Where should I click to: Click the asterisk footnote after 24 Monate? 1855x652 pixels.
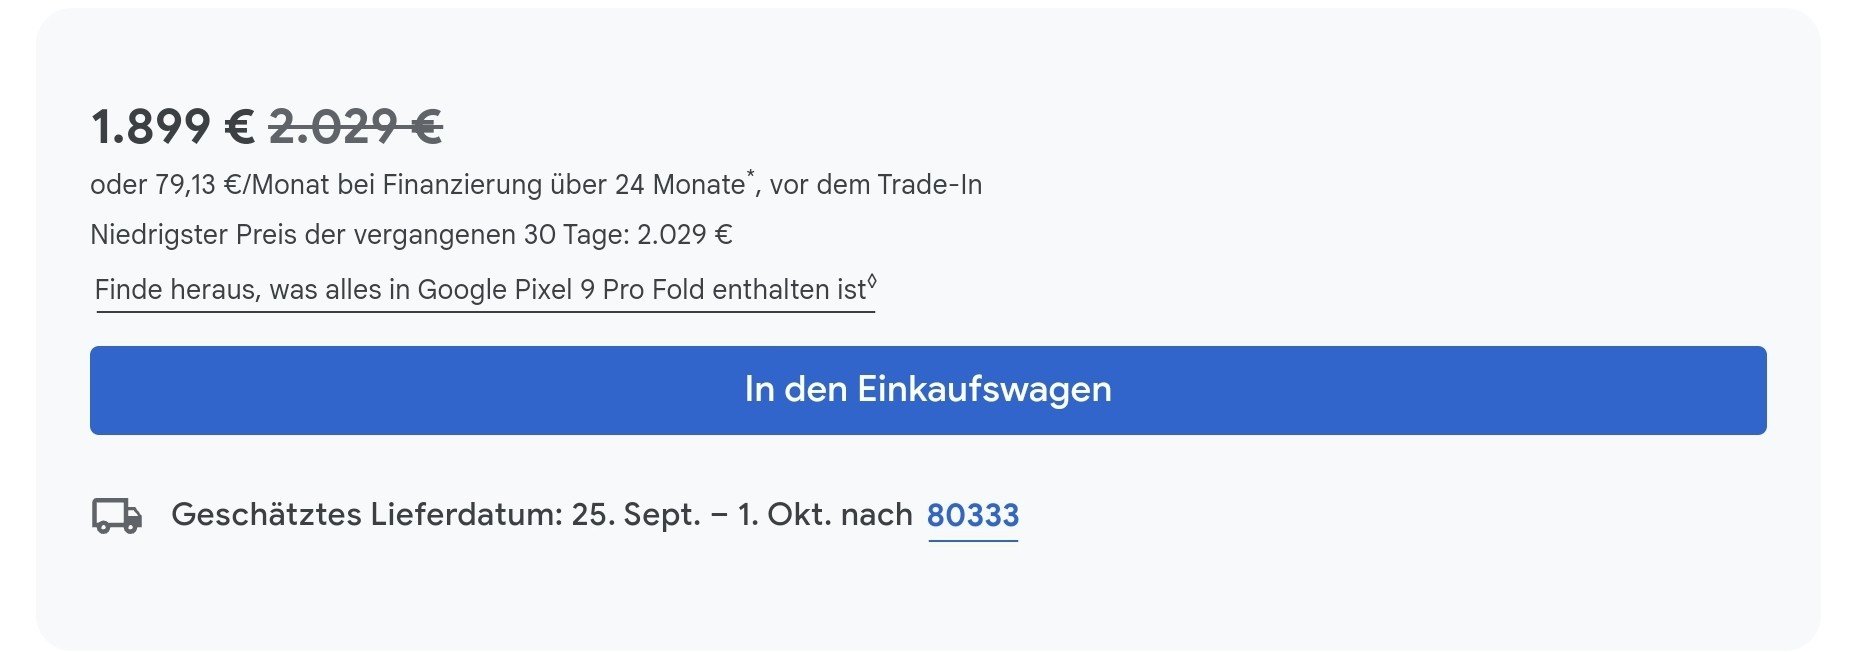tap(750, 174)
